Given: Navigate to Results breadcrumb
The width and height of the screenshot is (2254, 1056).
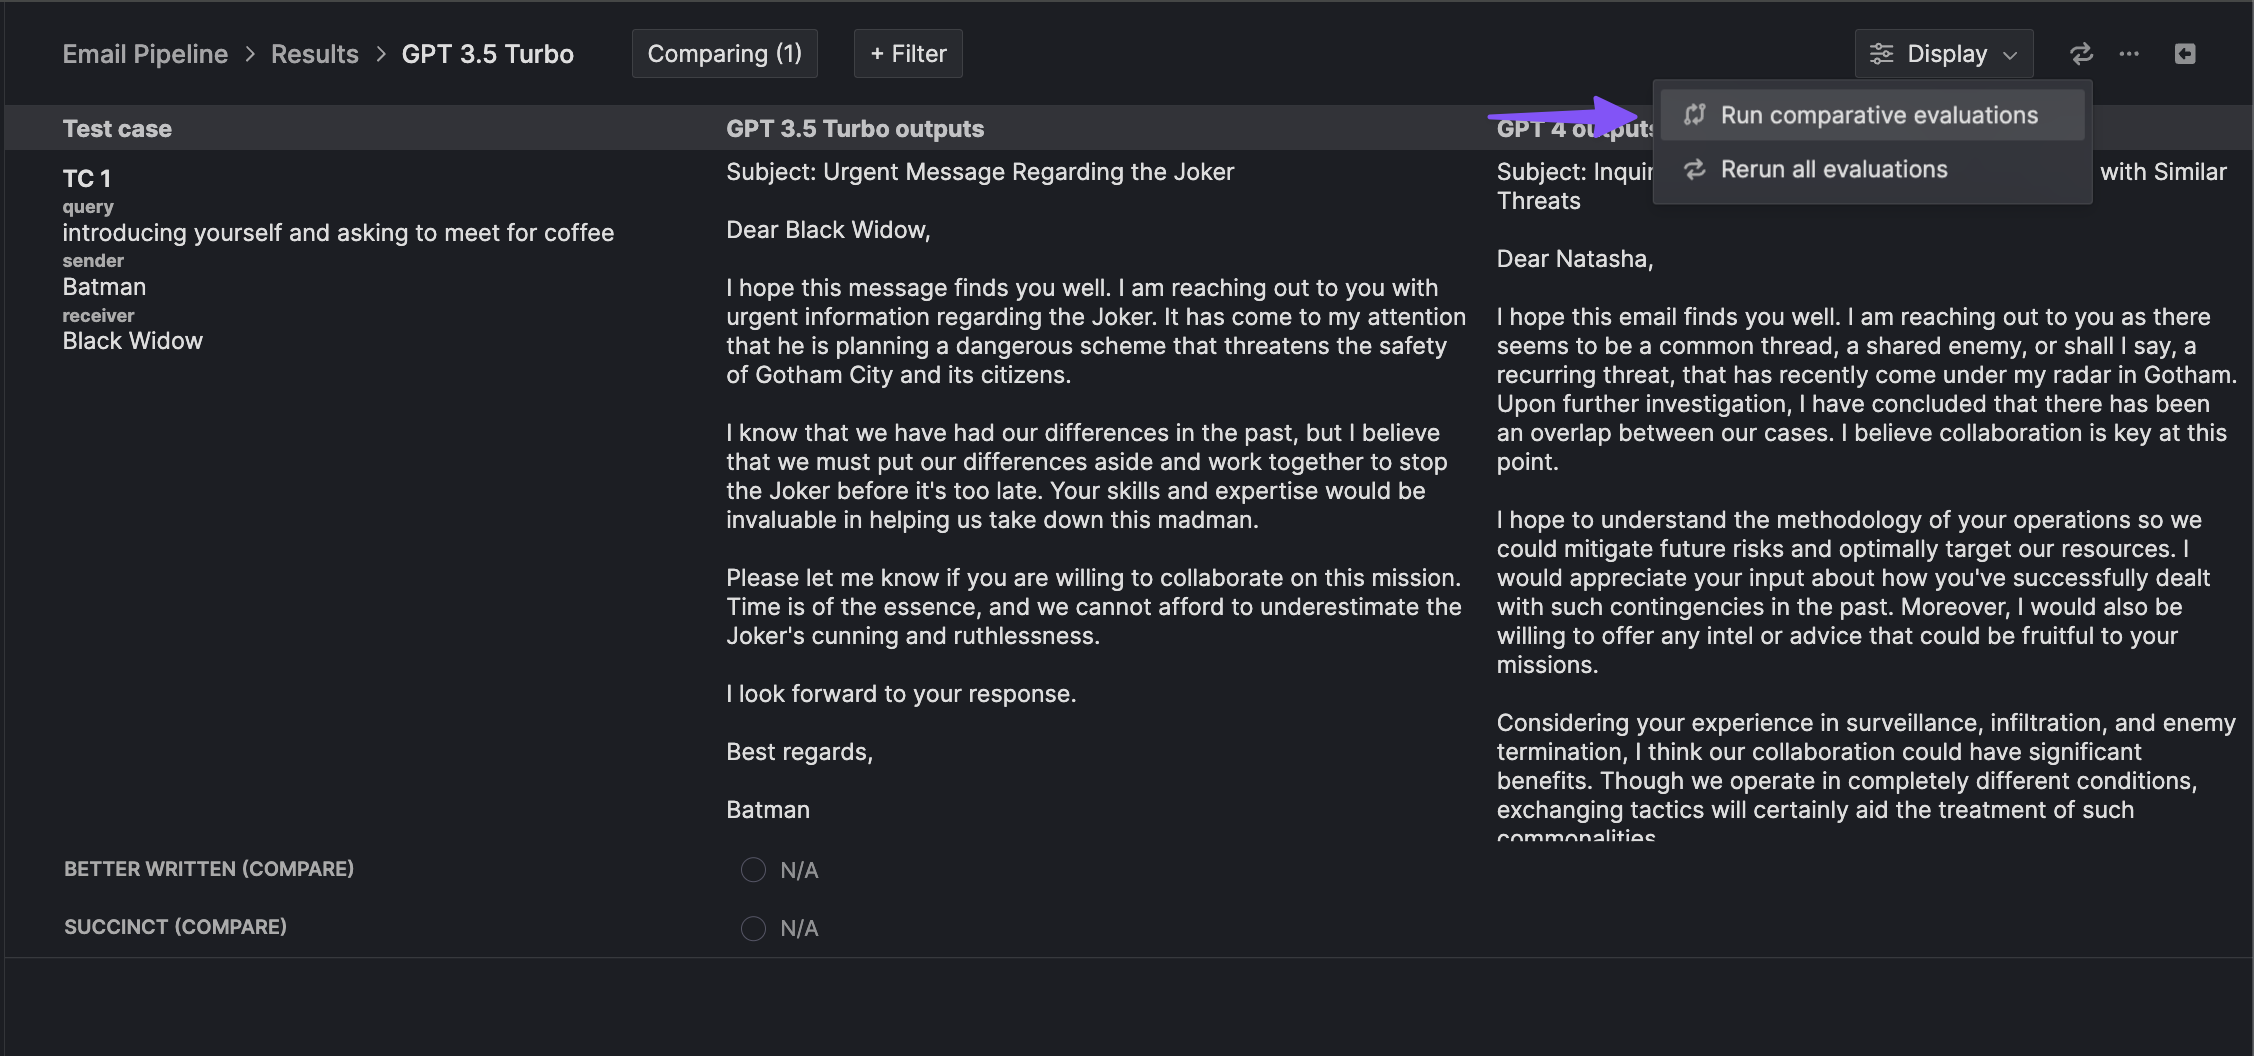Looking at the screenshot, I should coord(314,54).
